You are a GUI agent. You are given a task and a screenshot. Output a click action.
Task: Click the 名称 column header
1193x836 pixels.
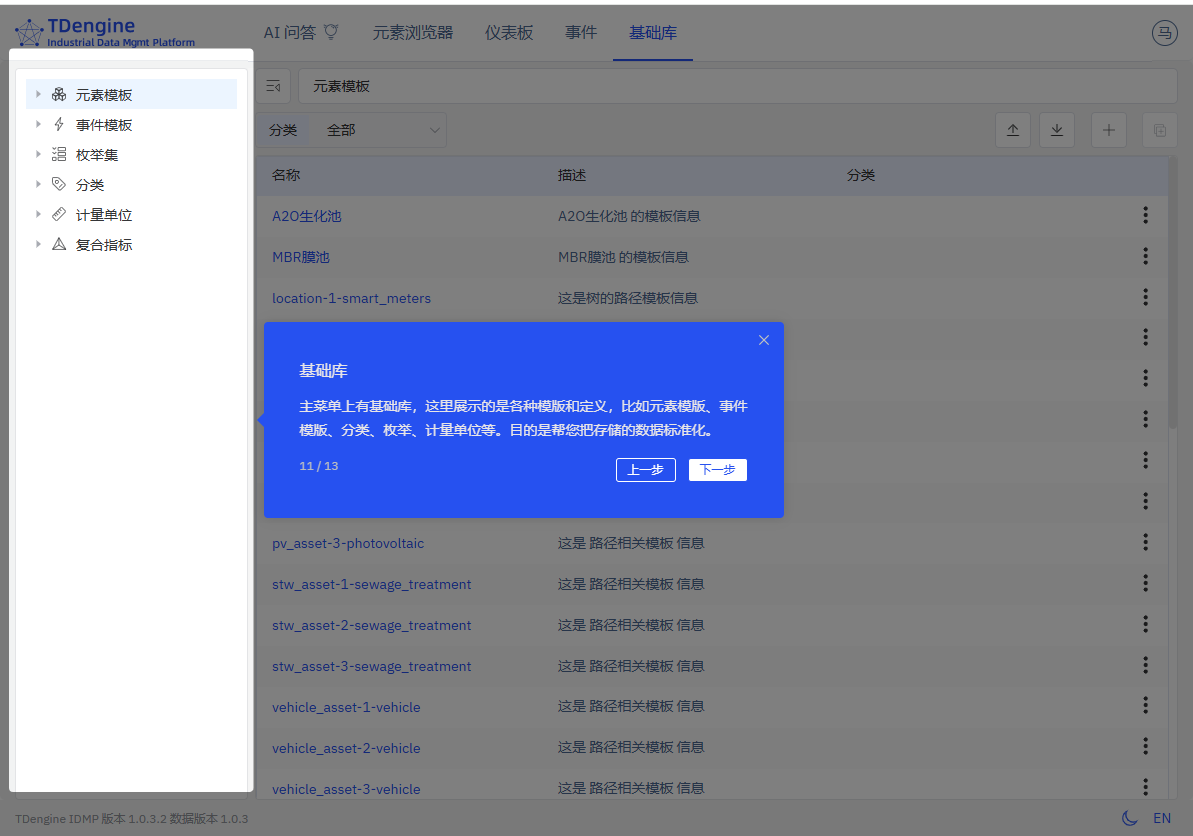(286, 175)
